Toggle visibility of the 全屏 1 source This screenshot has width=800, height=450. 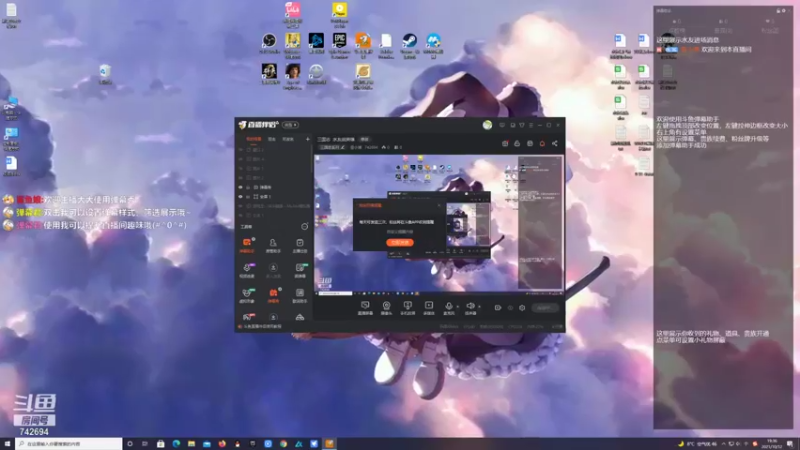click(241, 196)
